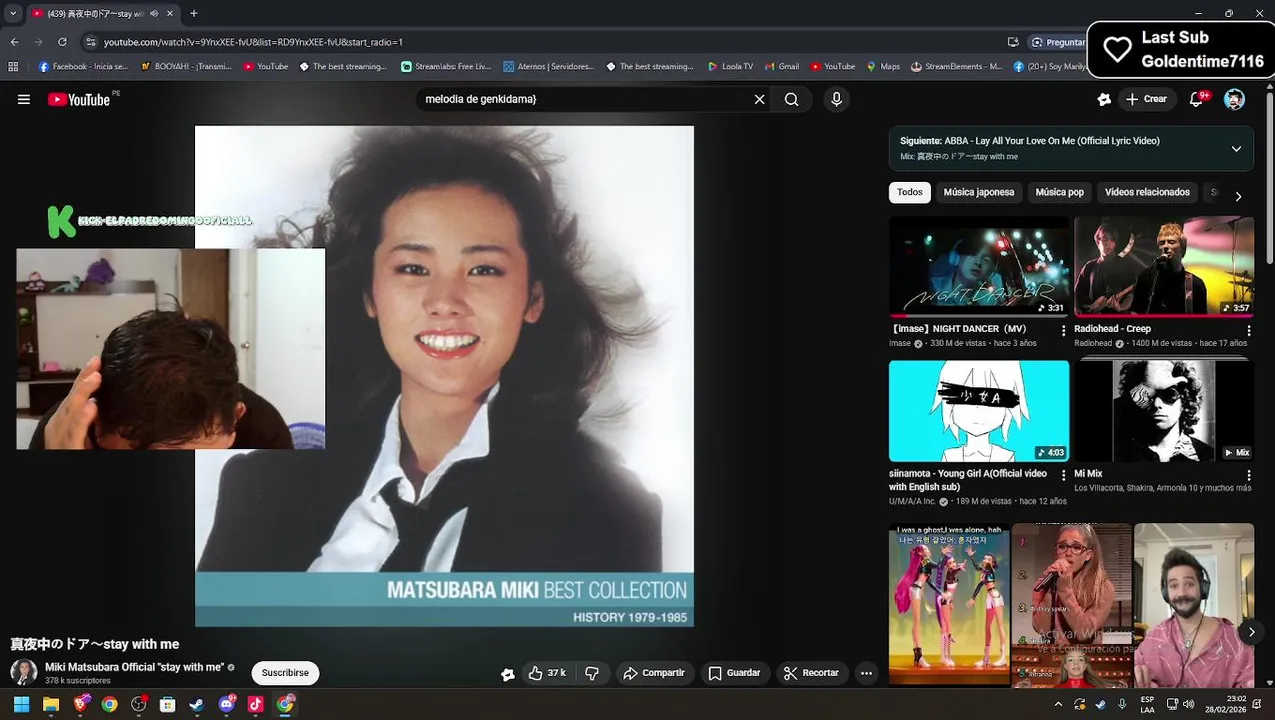Open a new browser tab
Screen dimensions: 1275x720
click(194, 13)
